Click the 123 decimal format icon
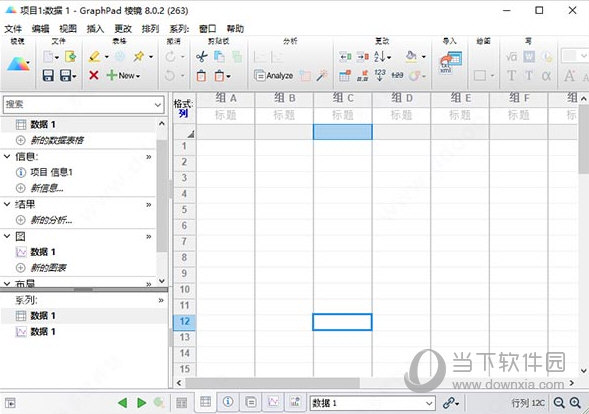 380,75
